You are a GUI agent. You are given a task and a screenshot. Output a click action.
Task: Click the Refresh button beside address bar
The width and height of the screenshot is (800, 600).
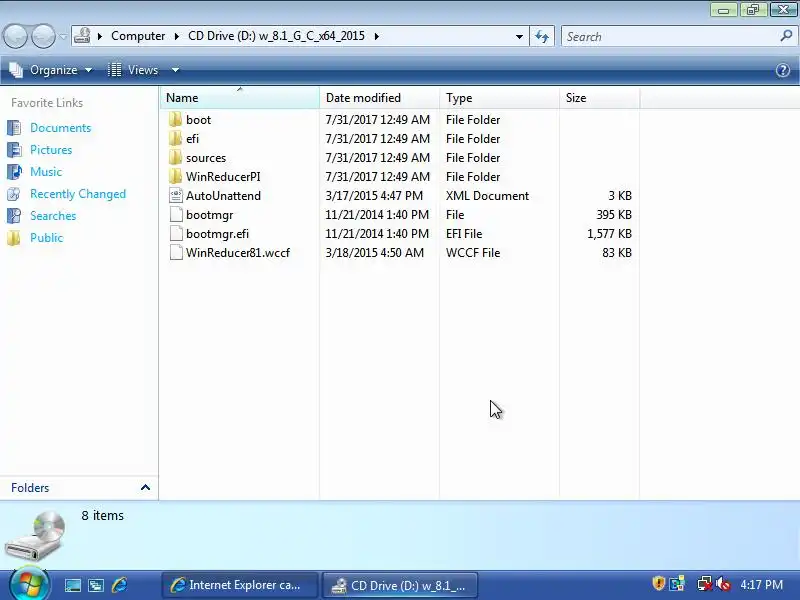point(542,36)
